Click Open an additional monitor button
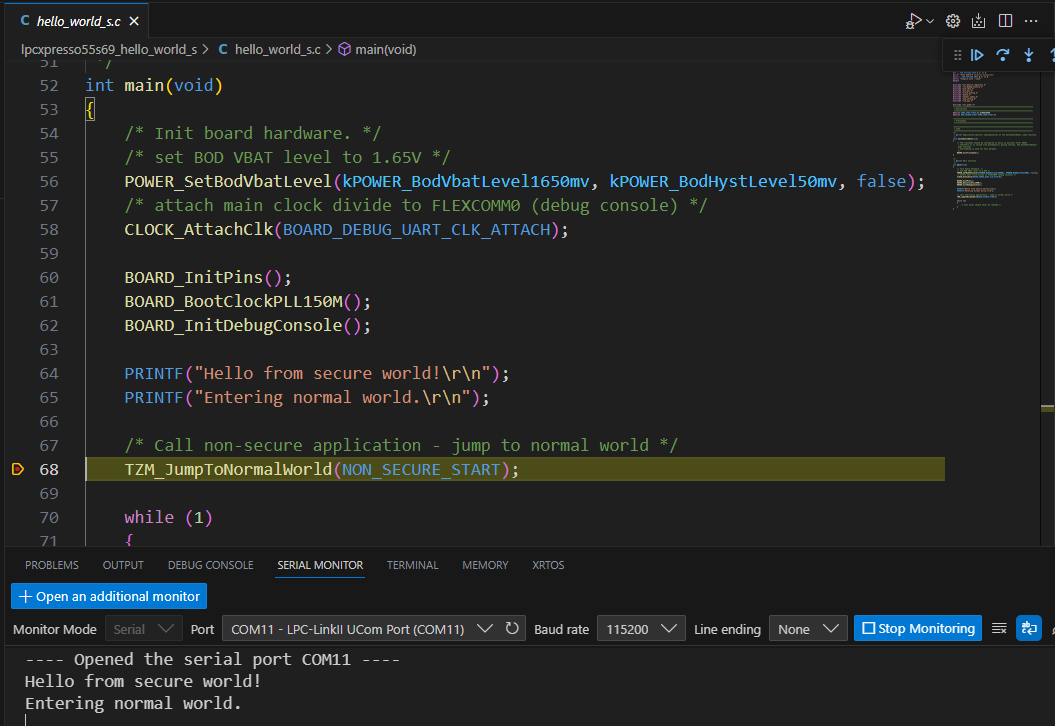1055x726 pixels. click(x=109, y=596)
